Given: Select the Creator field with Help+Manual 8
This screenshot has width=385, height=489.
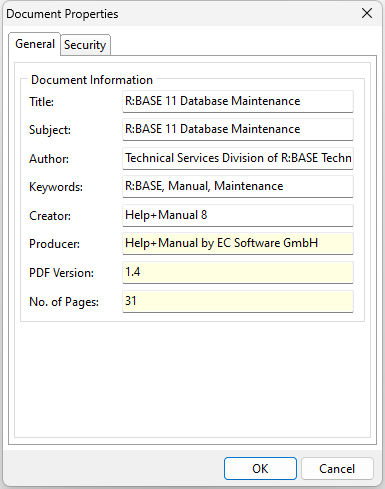Looking at the screenshot, I should click(x=238, y=215).
